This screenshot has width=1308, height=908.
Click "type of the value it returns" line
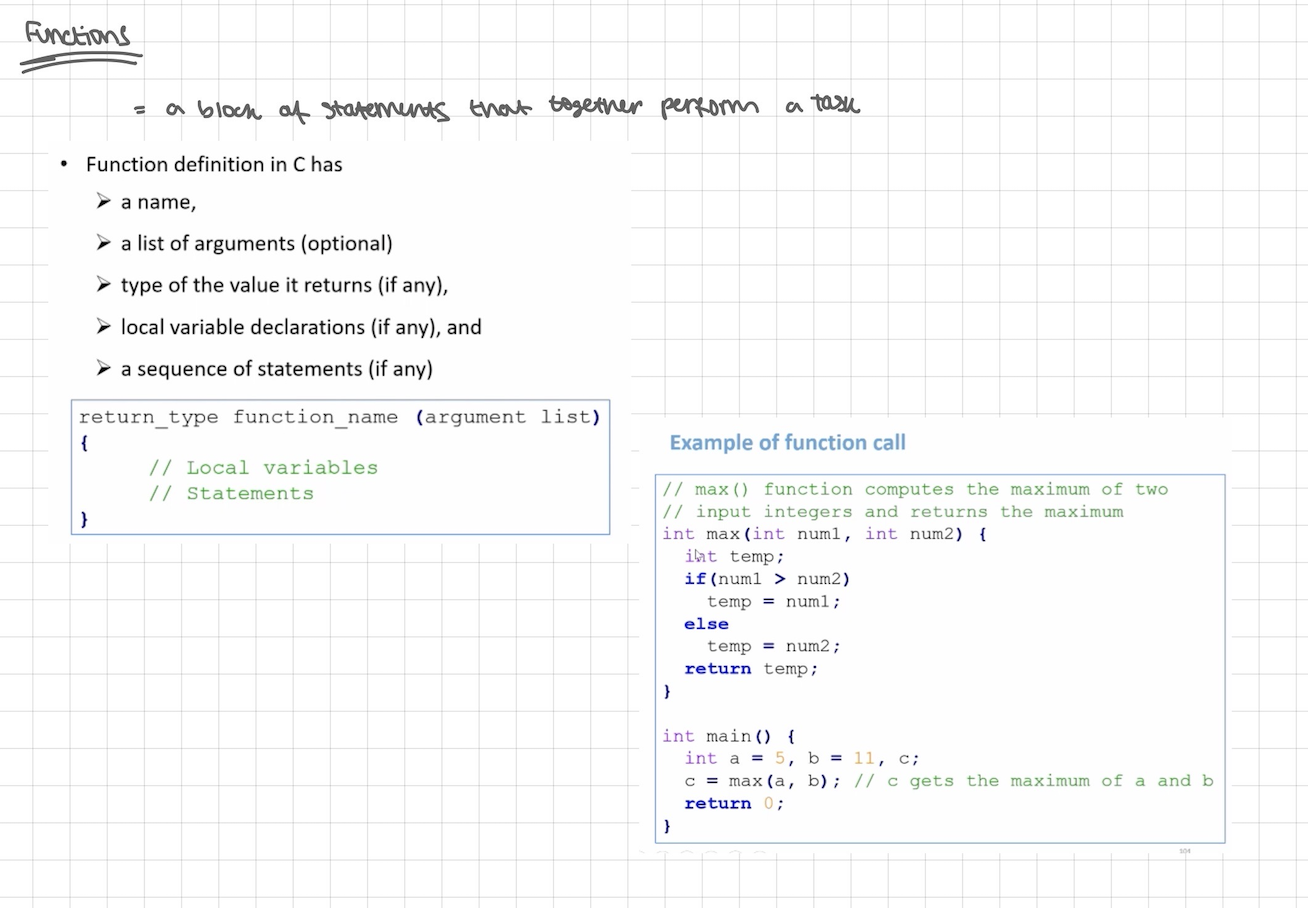point(284,286)
